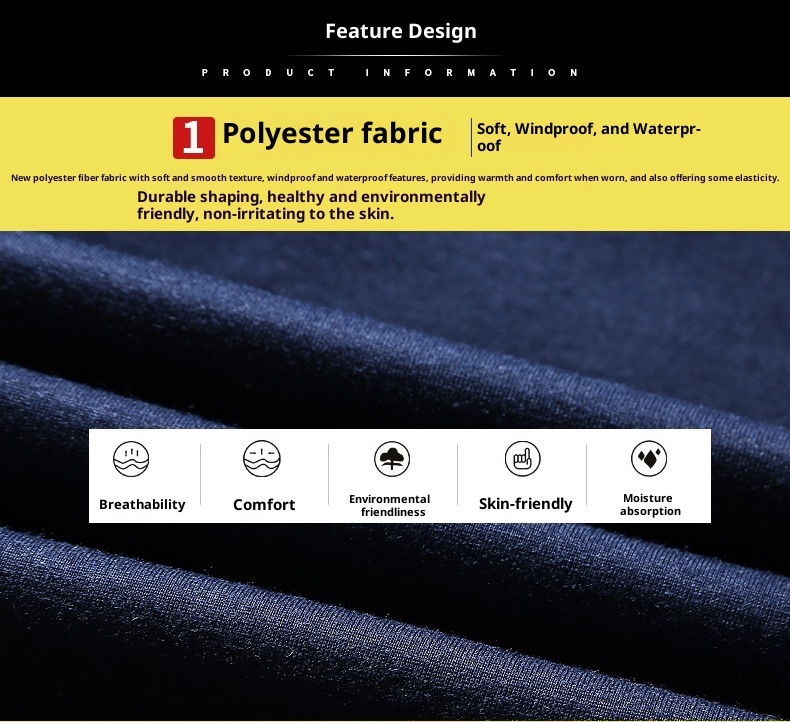Click the PRODUCT INFORMATION subtitle
This screenshot has height=722, width=790.
pyautogui.click(x=390, y=73)
